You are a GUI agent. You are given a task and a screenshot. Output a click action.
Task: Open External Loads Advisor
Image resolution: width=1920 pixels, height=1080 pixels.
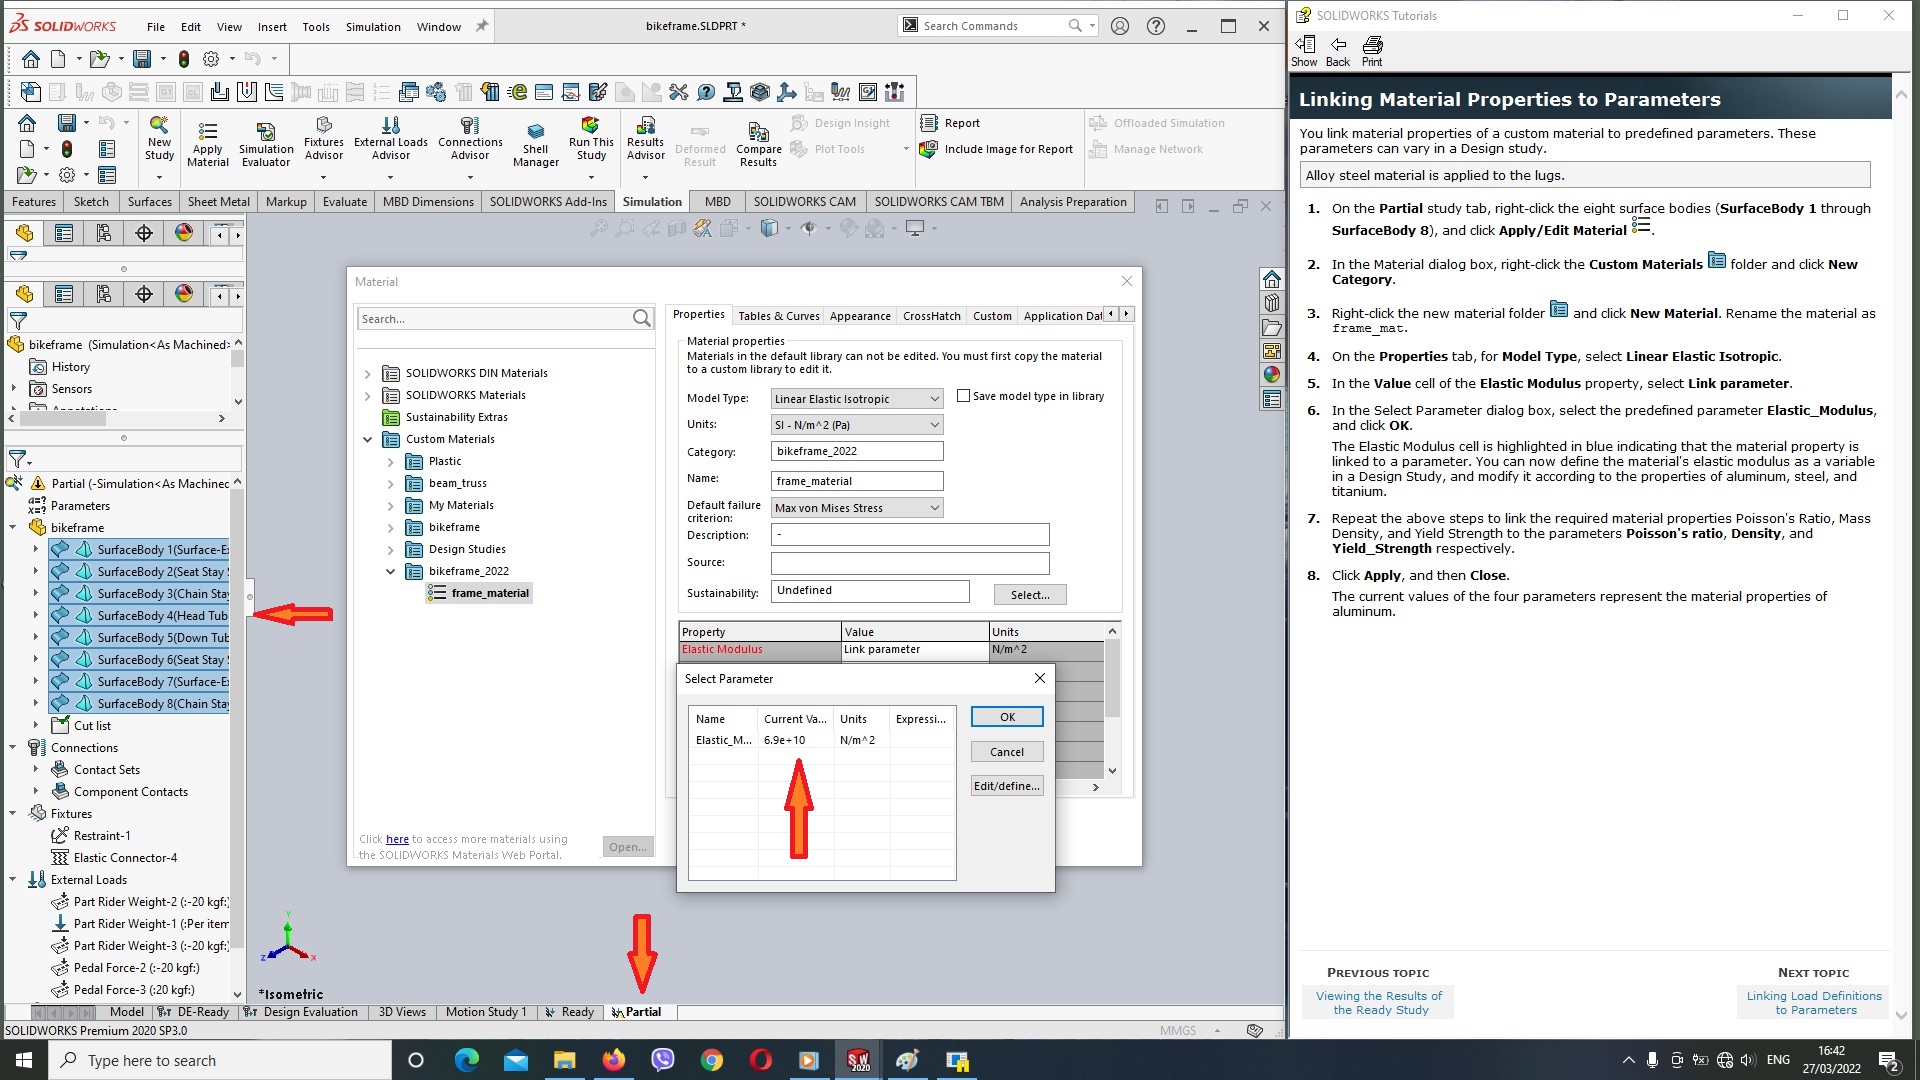390,138
